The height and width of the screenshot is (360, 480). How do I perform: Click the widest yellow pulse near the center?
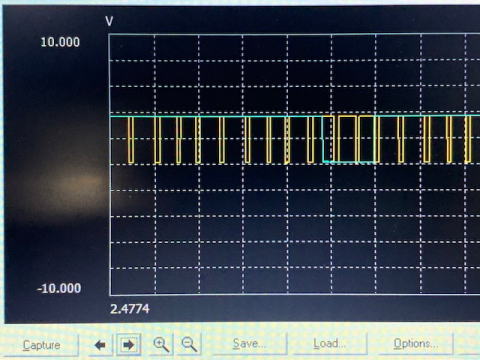click(347, 139)
